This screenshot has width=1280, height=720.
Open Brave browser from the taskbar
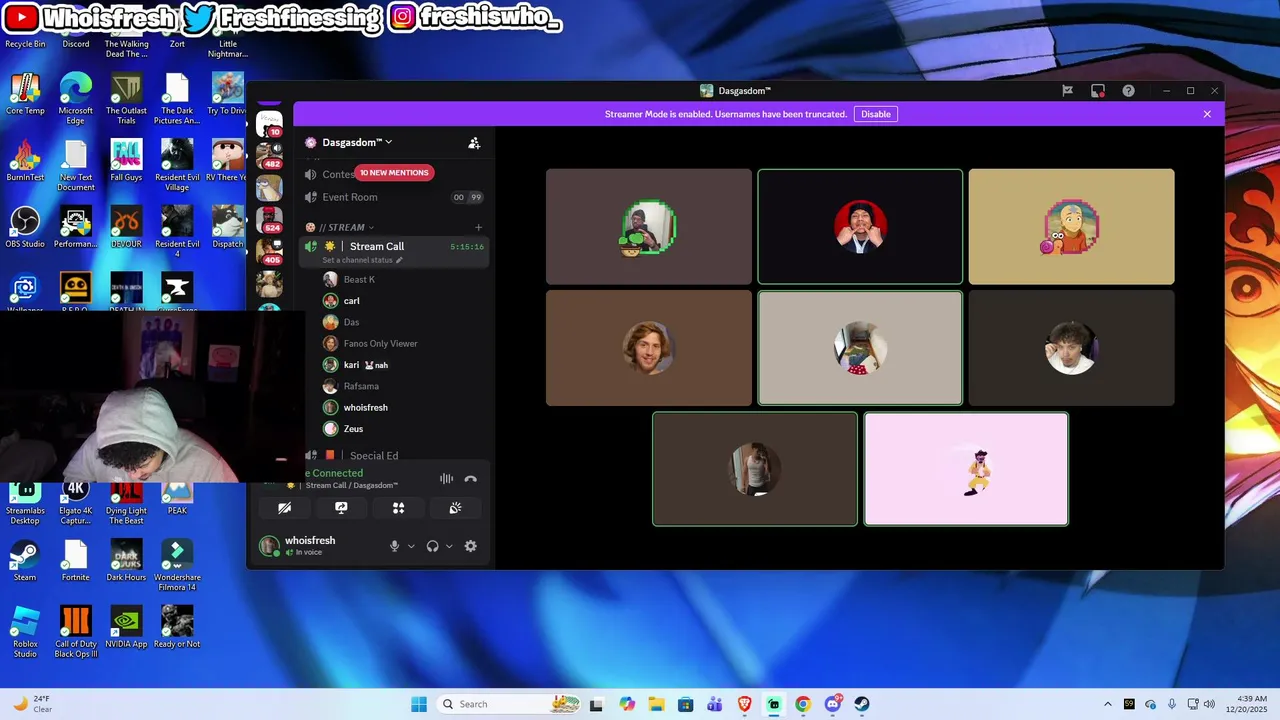pyautogui.click(x=744, y=704)
